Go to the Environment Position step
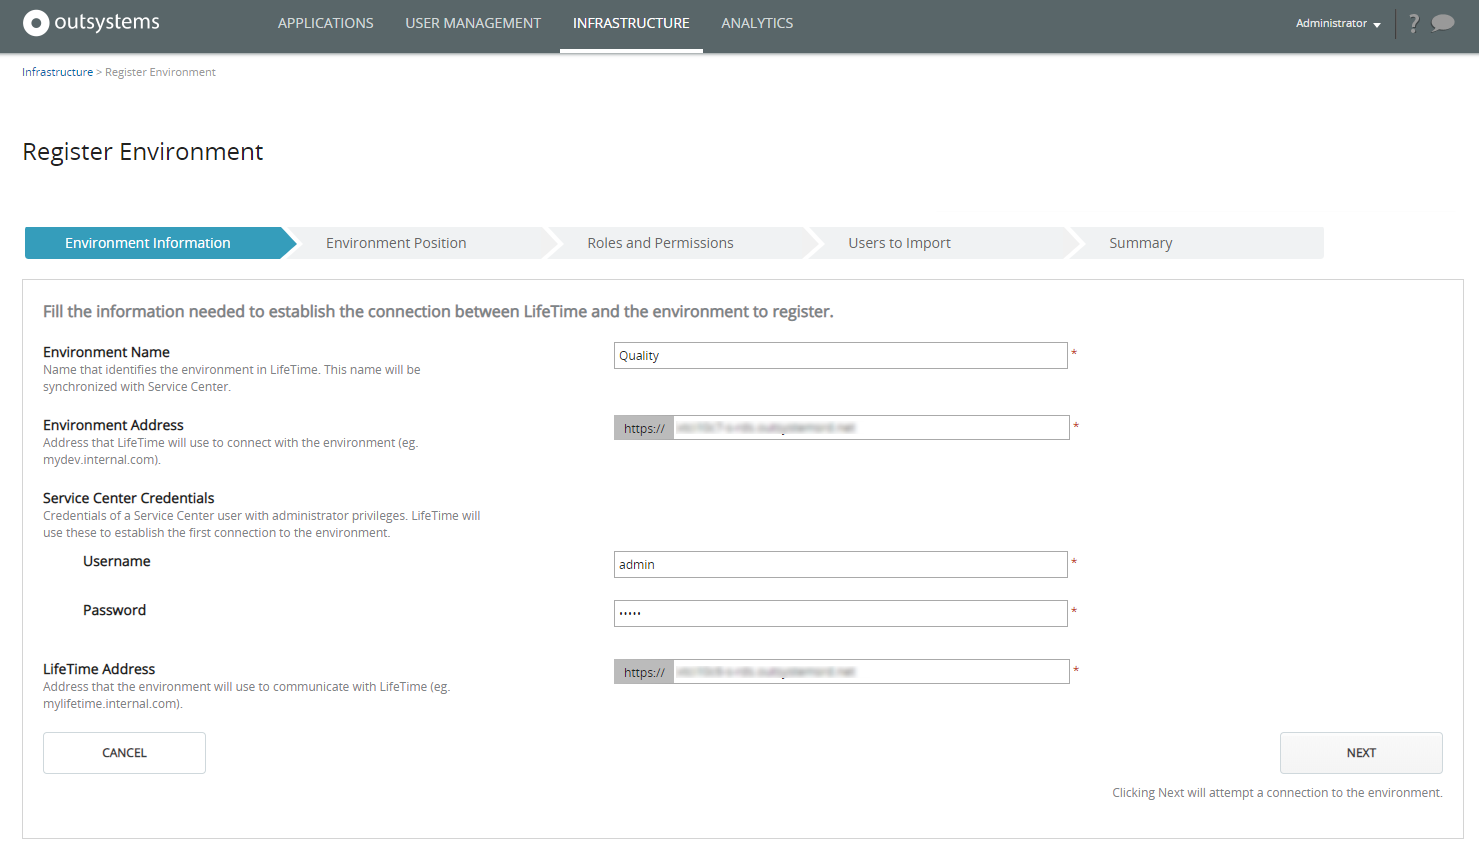Image resolution: width=1479 pixels, height=854 pixels. pyautogui.click(x=396, y=242)
